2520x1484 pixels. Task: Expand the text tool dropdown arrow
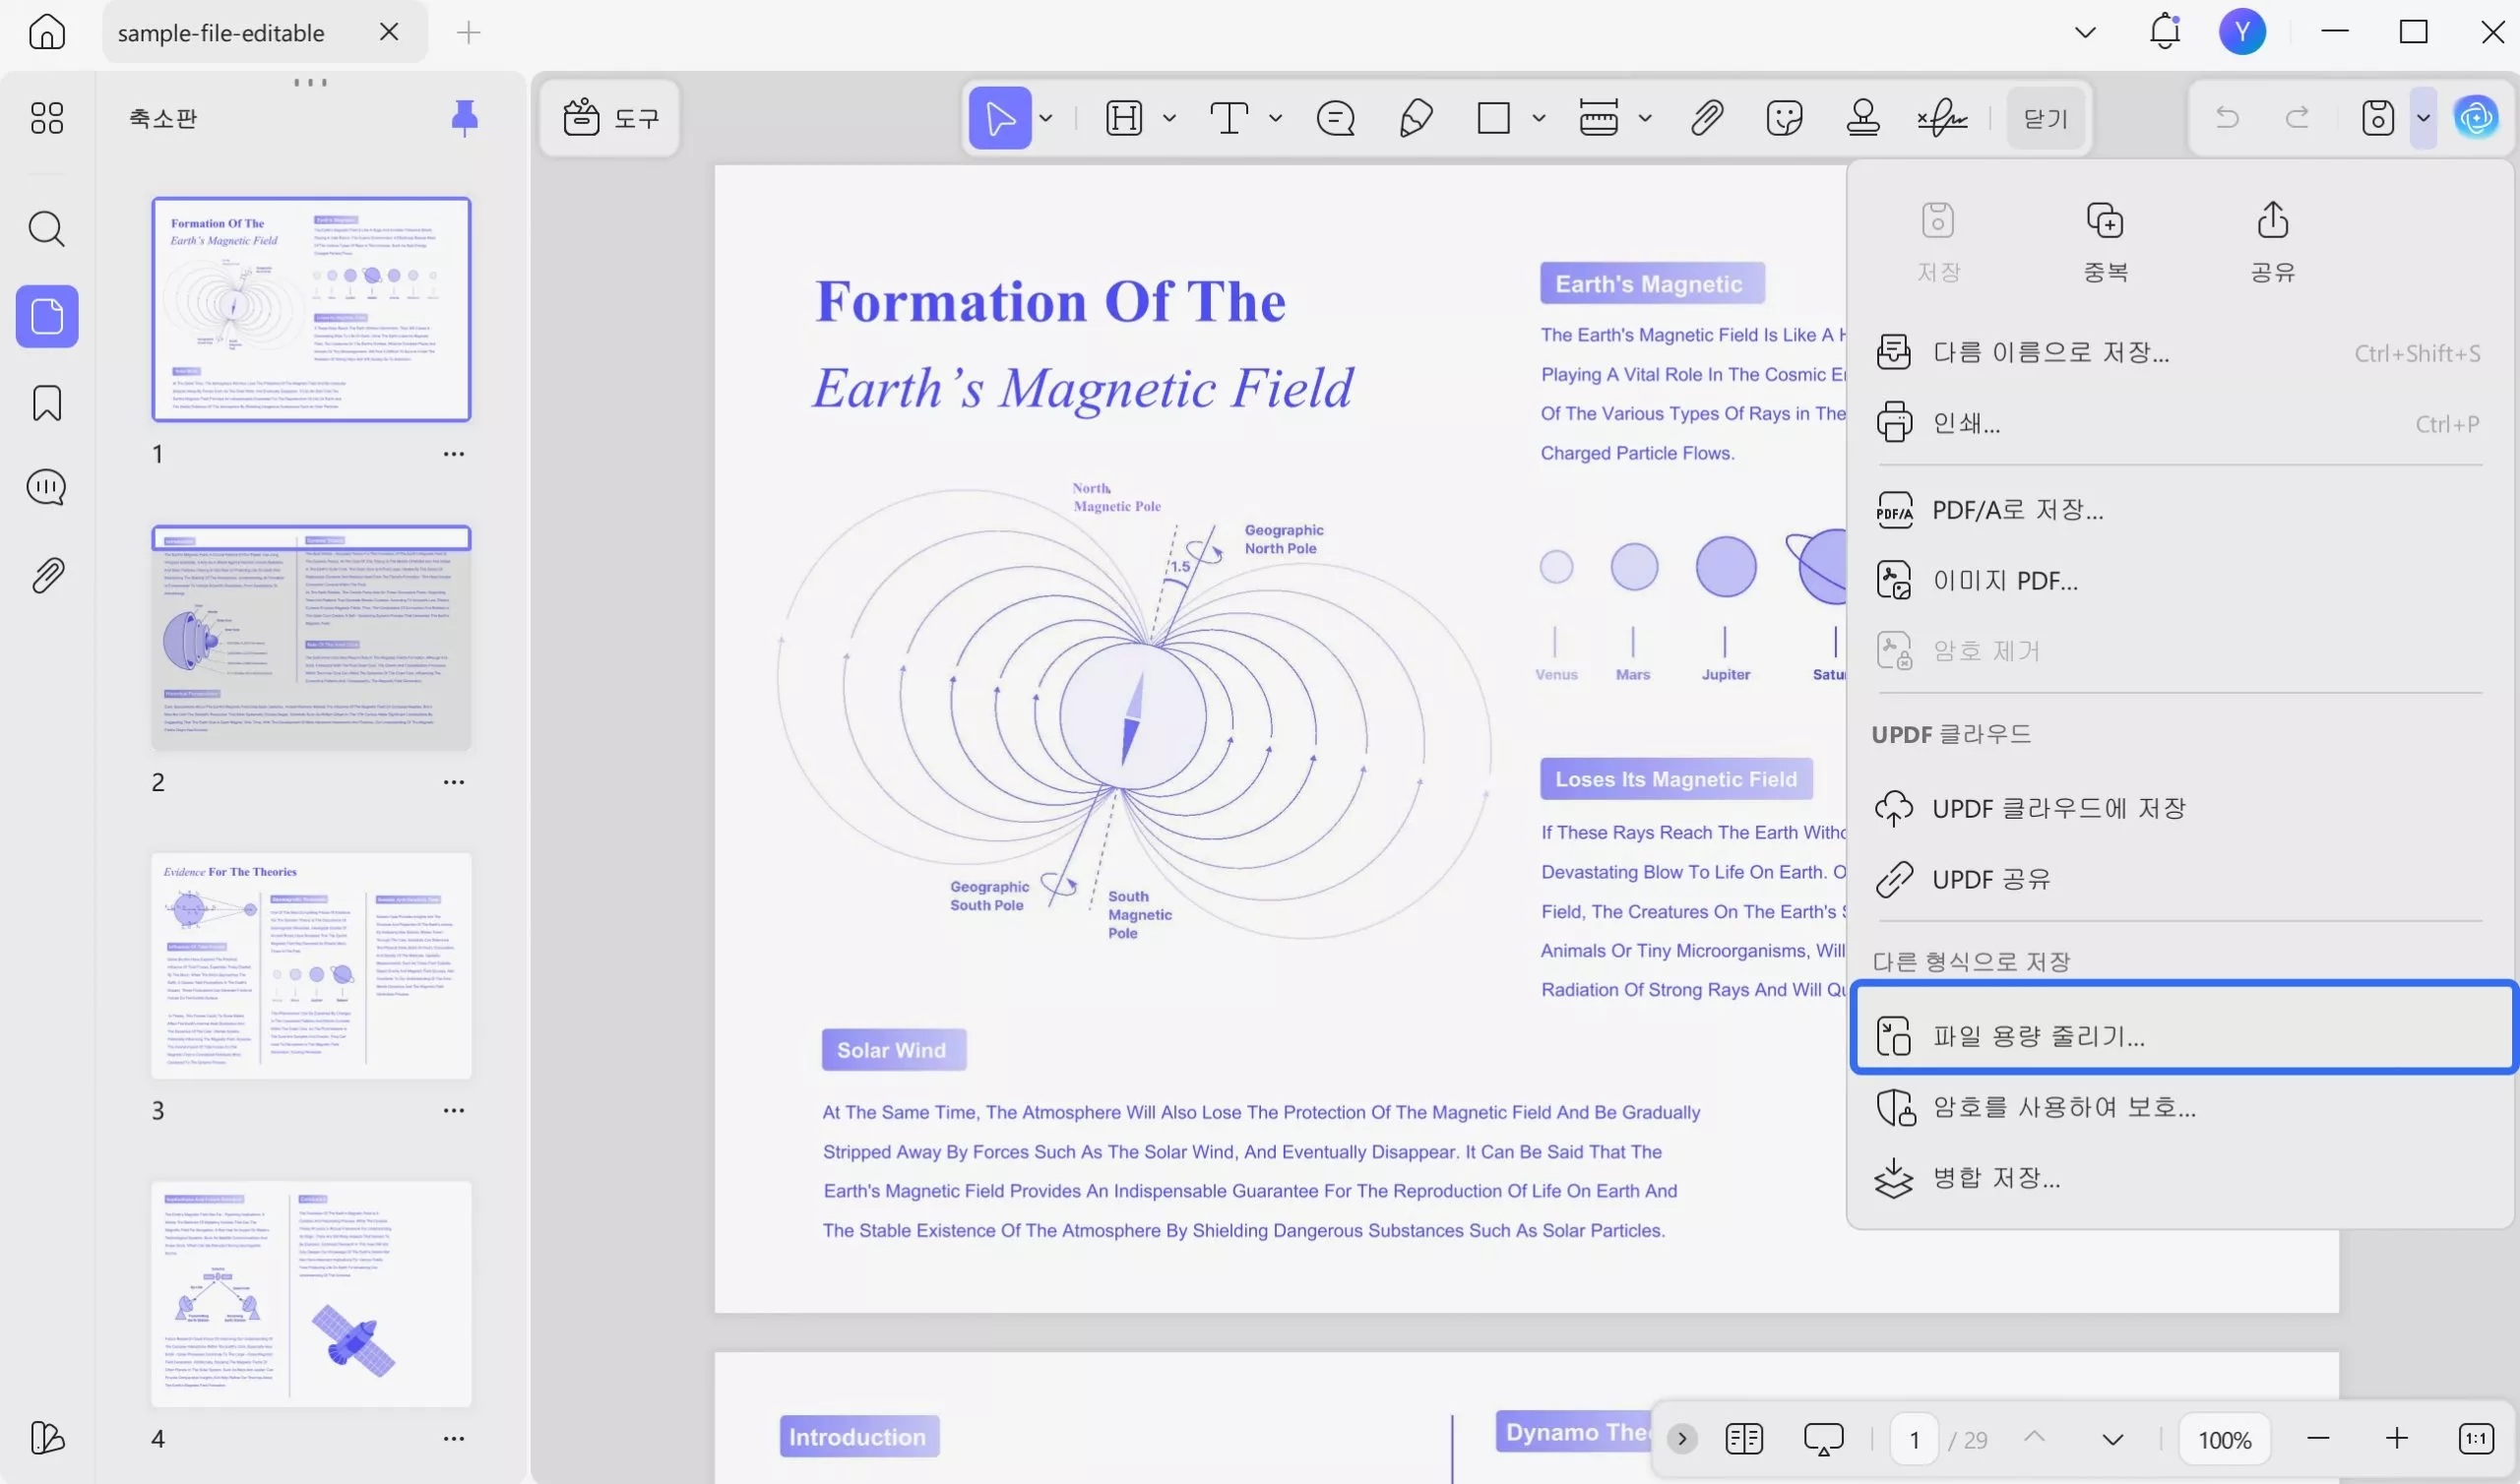click(1275, 118)
